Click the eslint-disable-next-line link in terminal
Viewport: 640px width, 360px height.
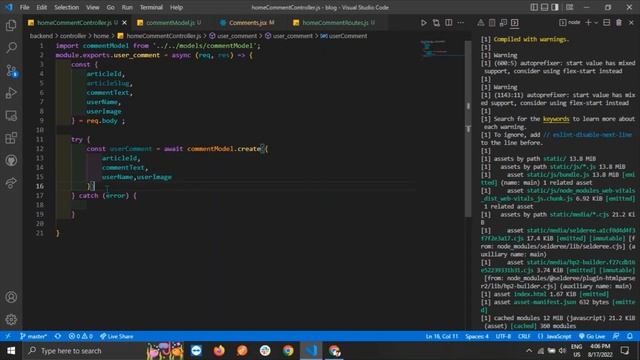pos(587,135)
